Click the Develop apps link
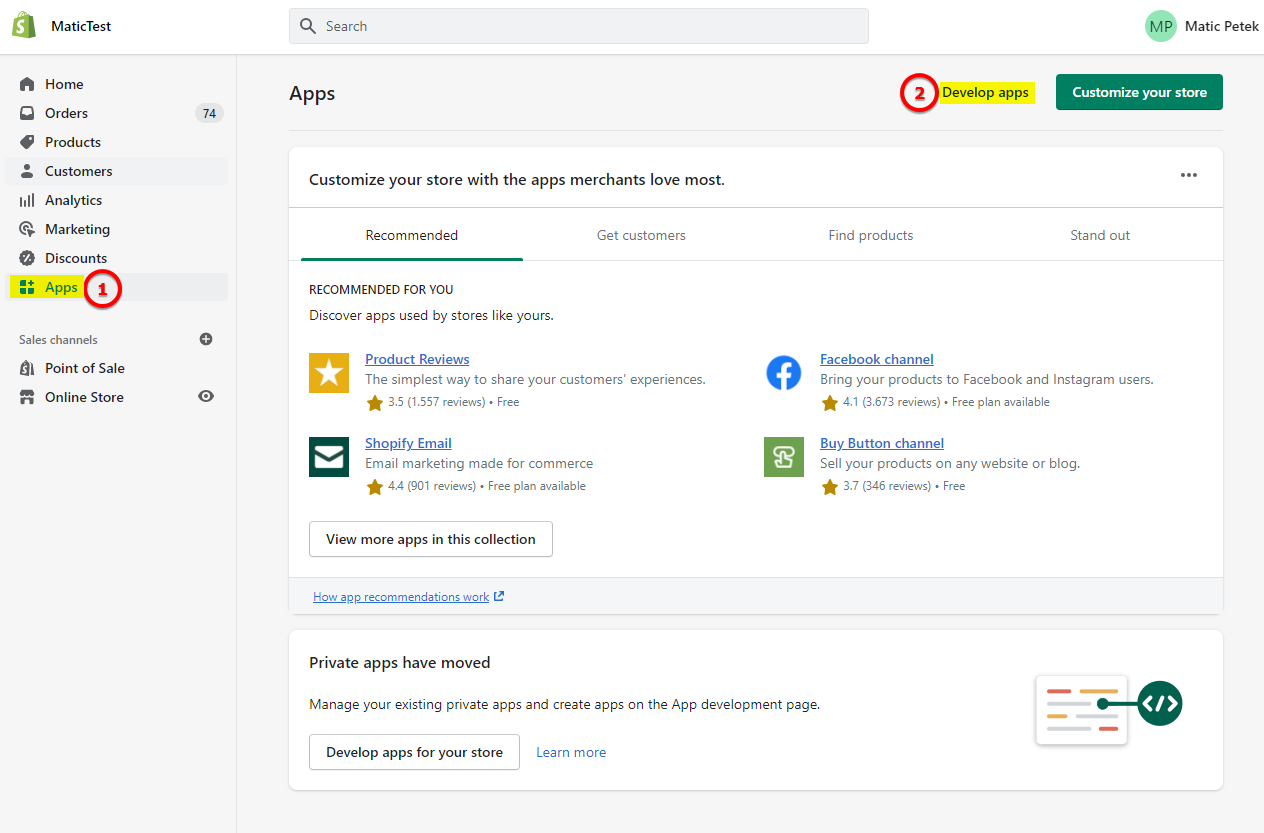The width and height of the screenshot is (1264, 833). click(985, 92)
